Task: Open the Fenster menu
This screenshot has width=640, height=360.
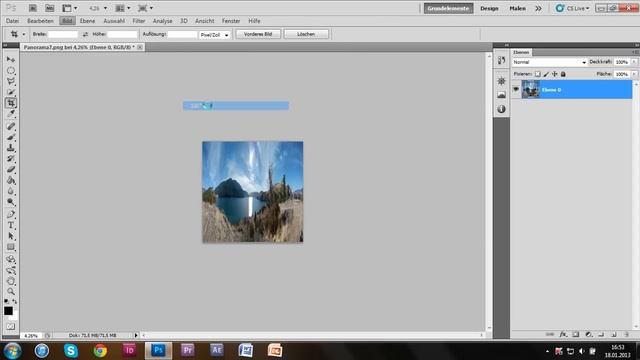Action: coord(231,21)
